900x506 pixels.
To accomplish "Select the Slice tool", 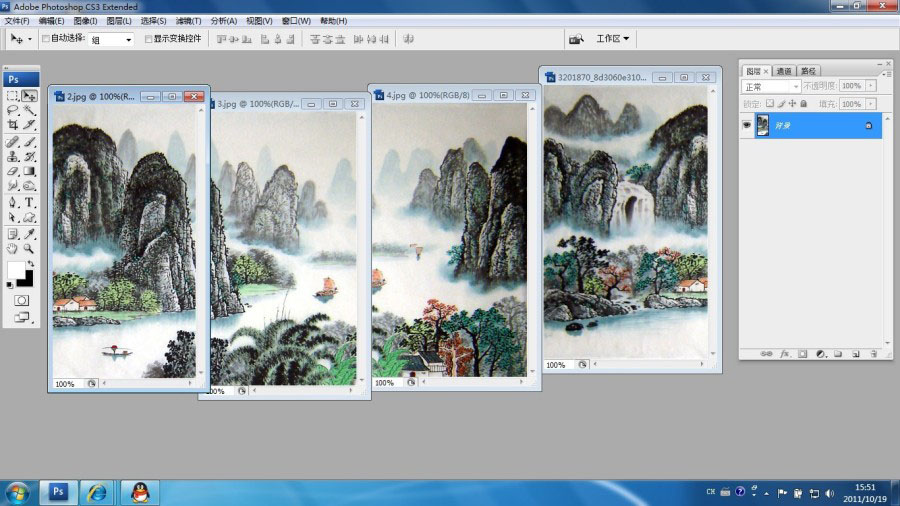I will (29, 124).
